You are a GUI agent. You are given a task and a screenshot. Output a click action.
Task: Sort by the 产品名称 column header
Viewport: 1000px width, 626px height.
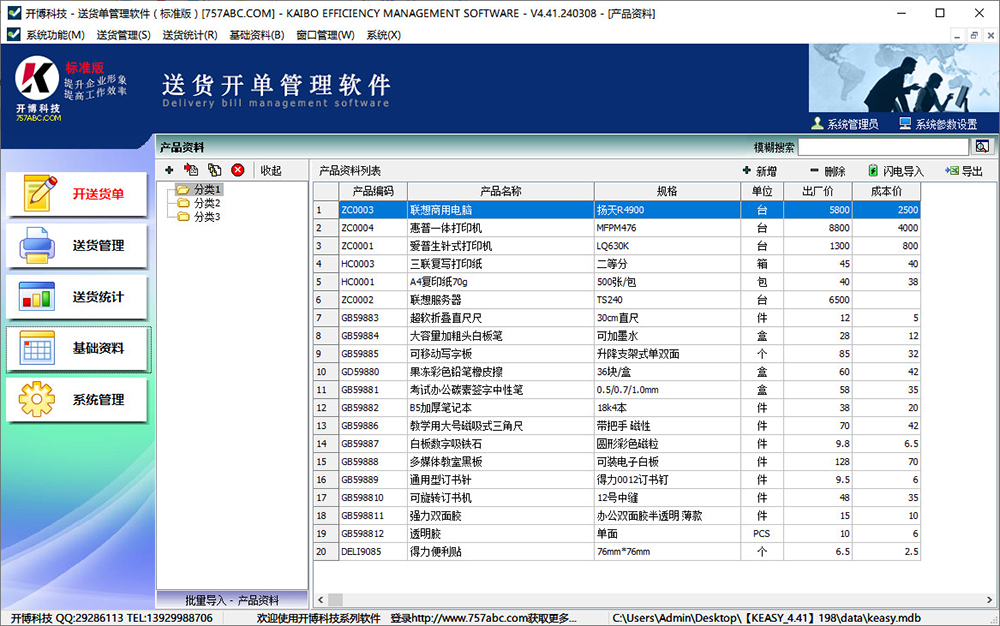[501, 191]
